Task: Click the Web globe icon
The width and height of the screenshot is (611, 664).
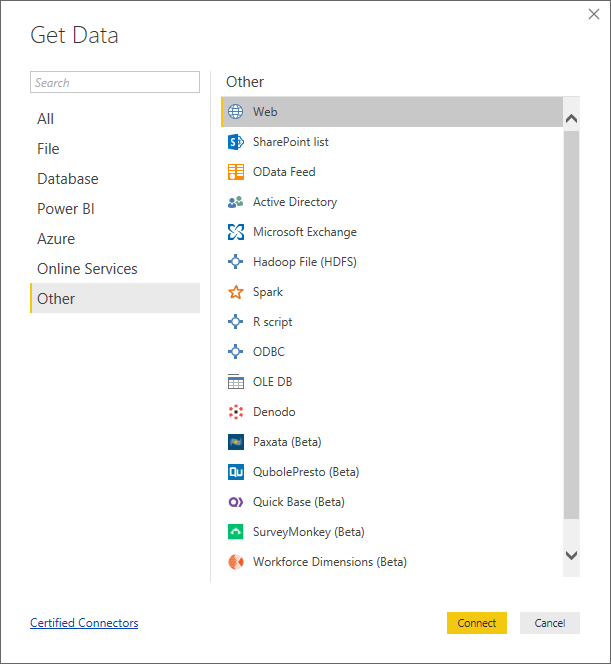Action: (x=236, y=112)
